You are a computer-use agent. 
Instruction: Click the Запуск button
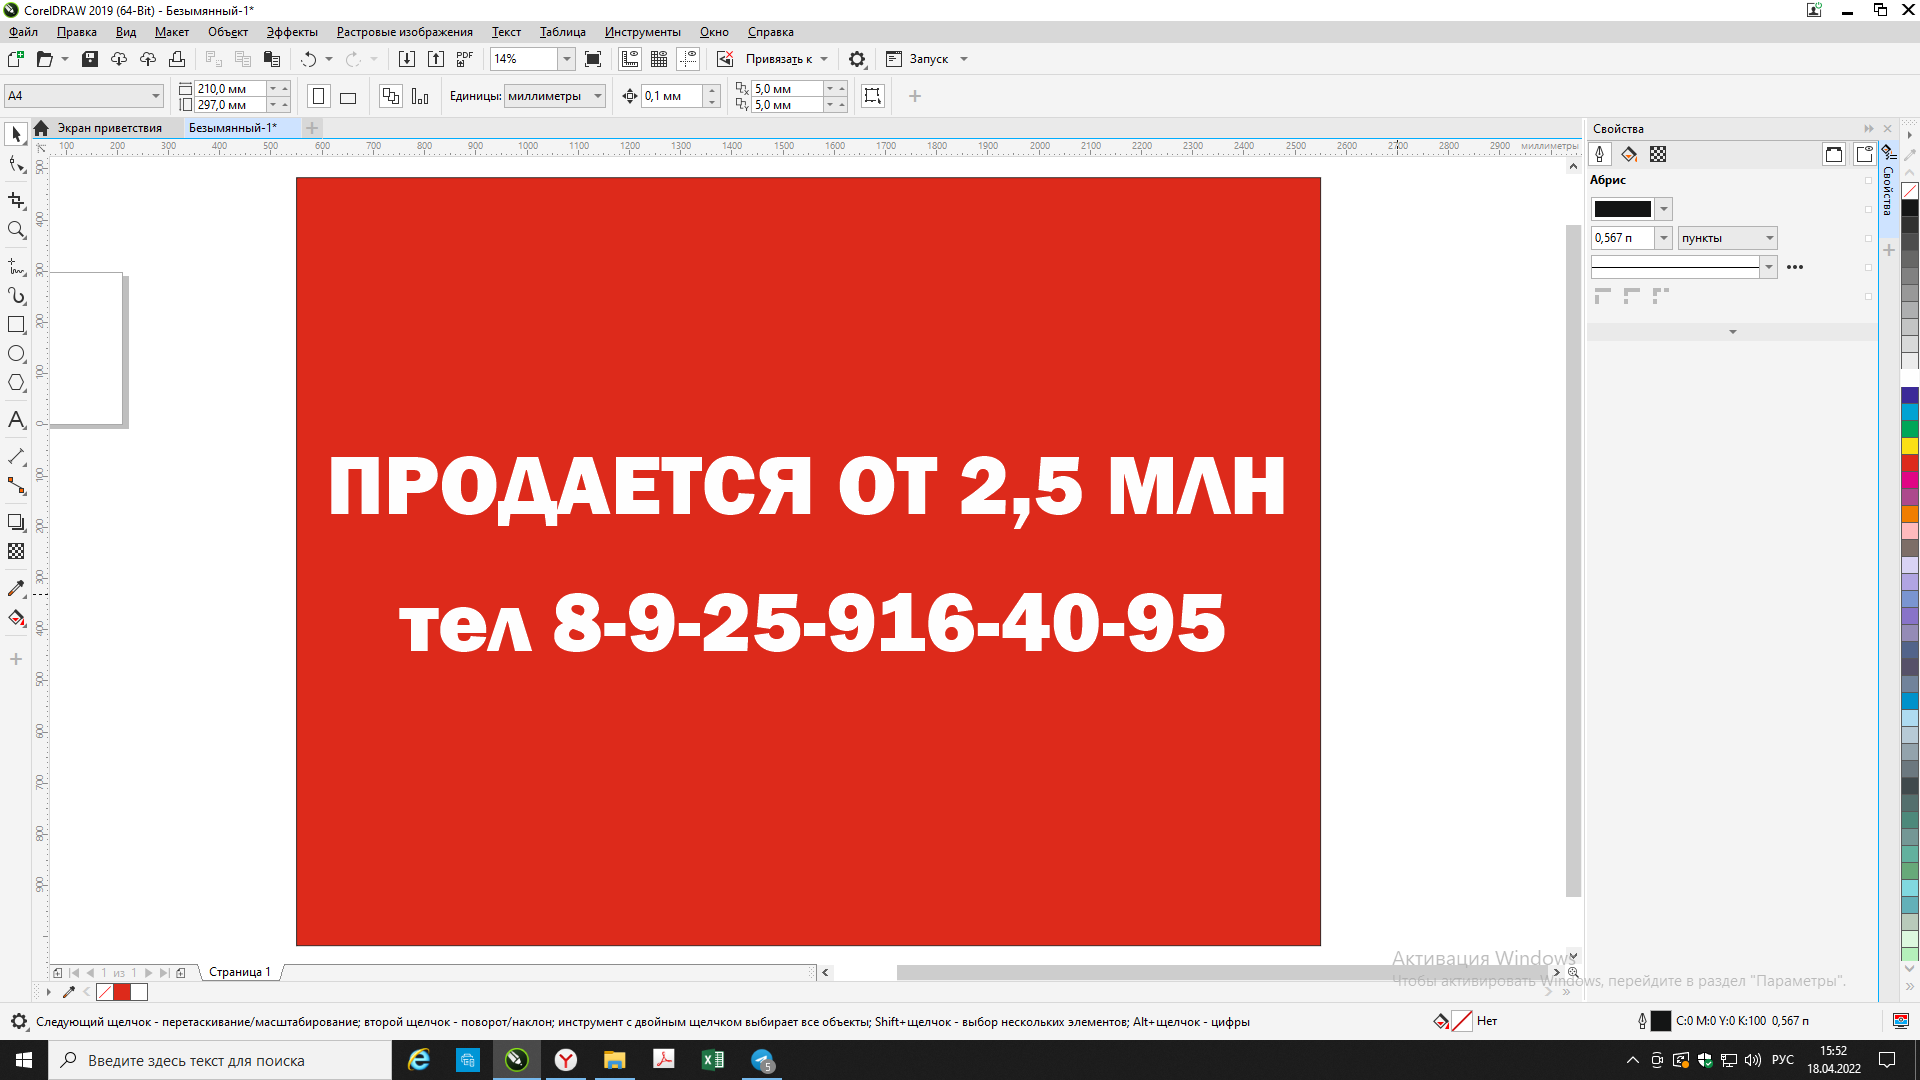pos(928,59)
